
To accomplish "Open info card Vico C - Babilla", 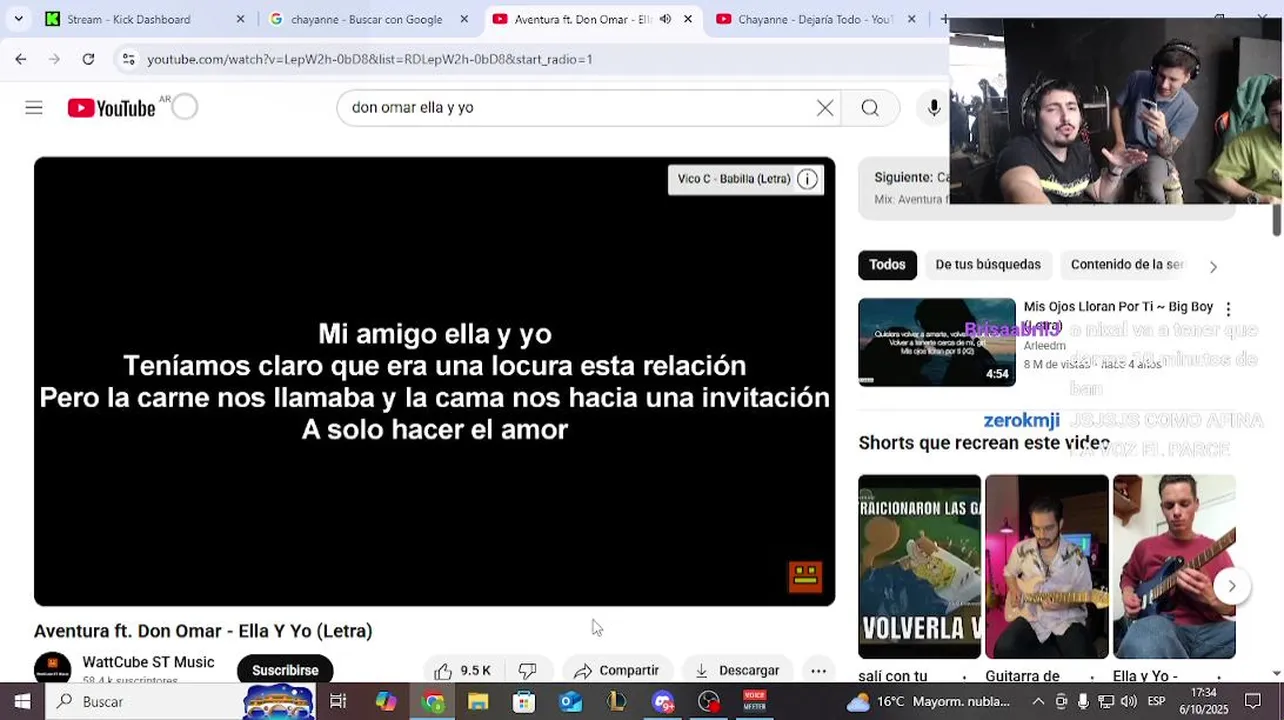I will click(746, 179).
